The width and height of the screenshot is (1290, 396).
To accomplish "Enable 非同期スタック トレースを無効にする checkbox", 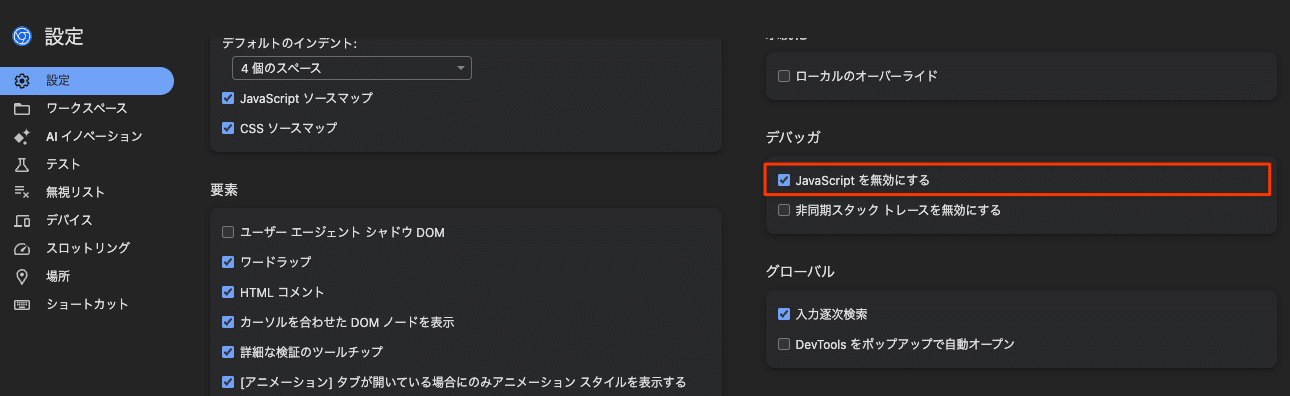I will pos(784,210).
